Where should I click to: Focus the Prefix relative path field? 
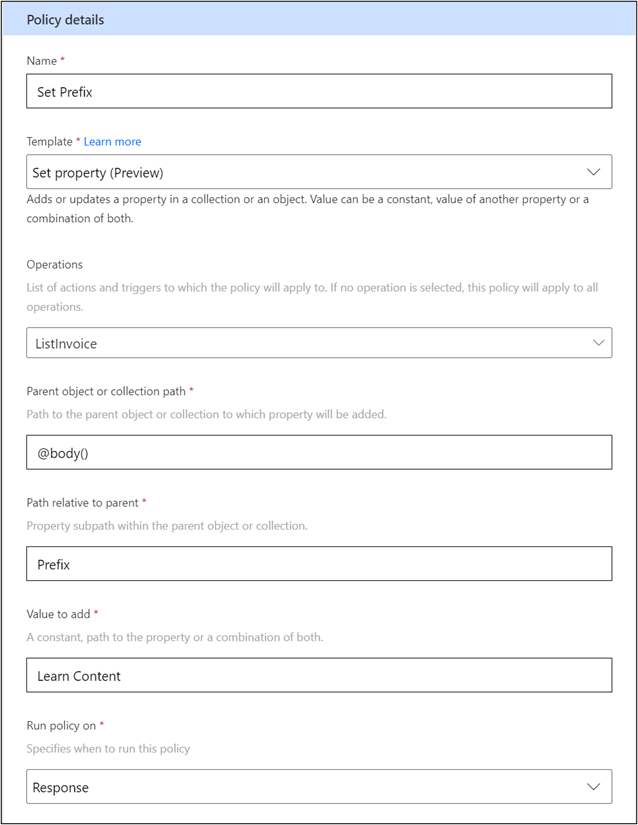click(319, 564)
